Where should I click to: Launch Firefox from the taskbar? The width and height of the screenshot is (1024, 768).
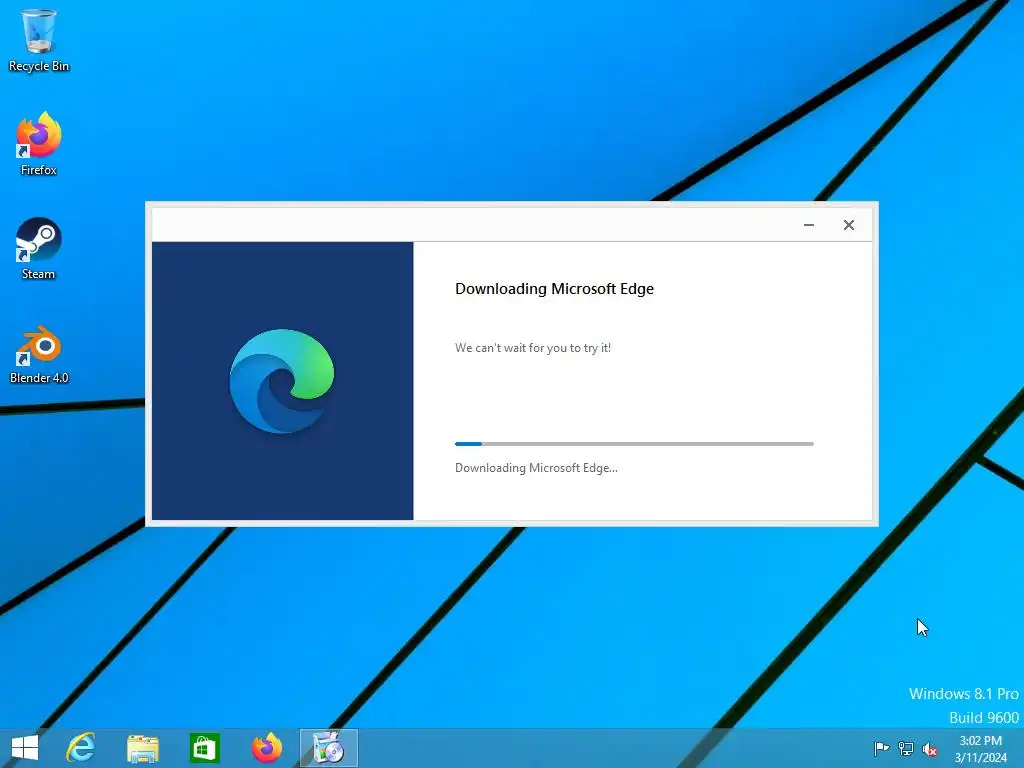[x=266, y=748]
